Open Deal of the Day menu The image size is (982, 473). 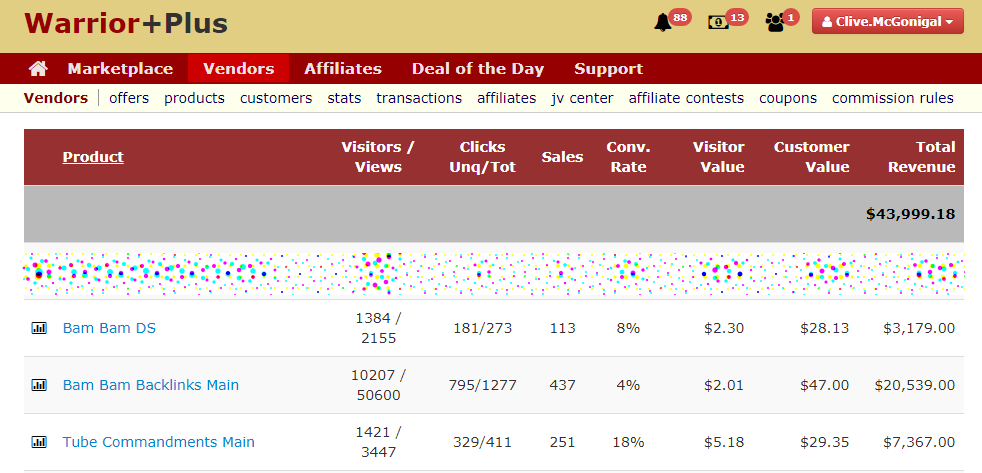coord(478,68)
